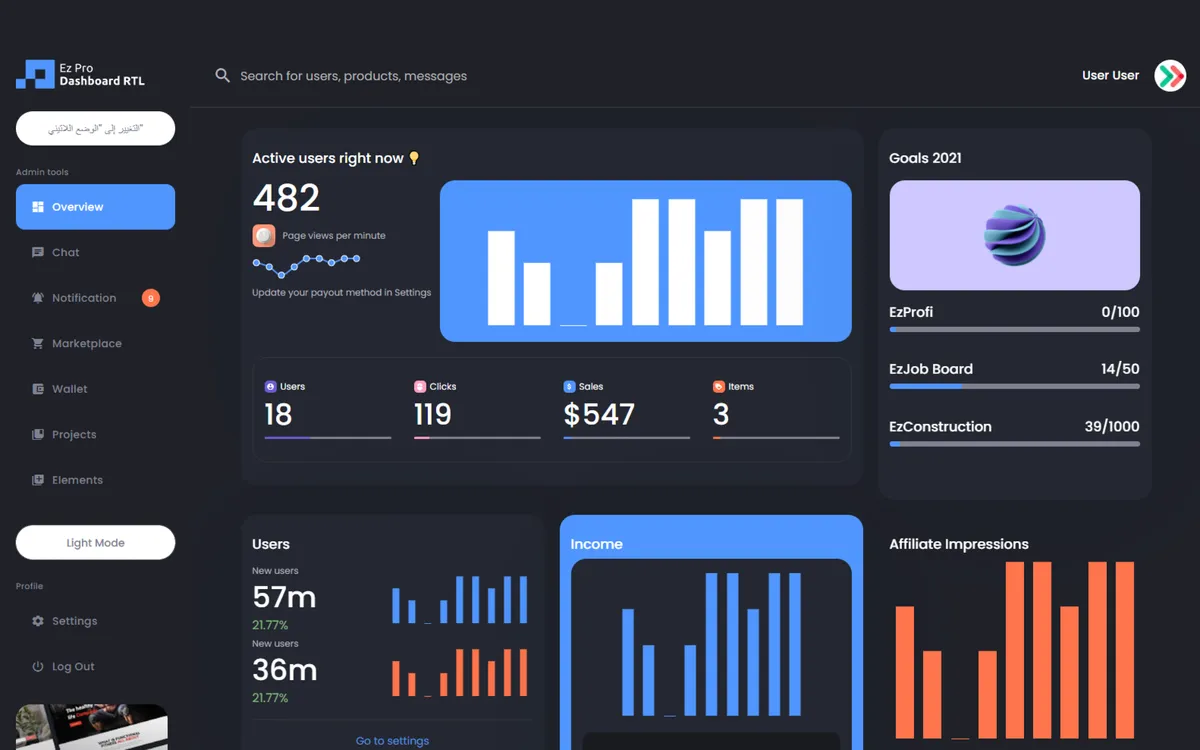Click the active users white bar chart

coord(645,261)
